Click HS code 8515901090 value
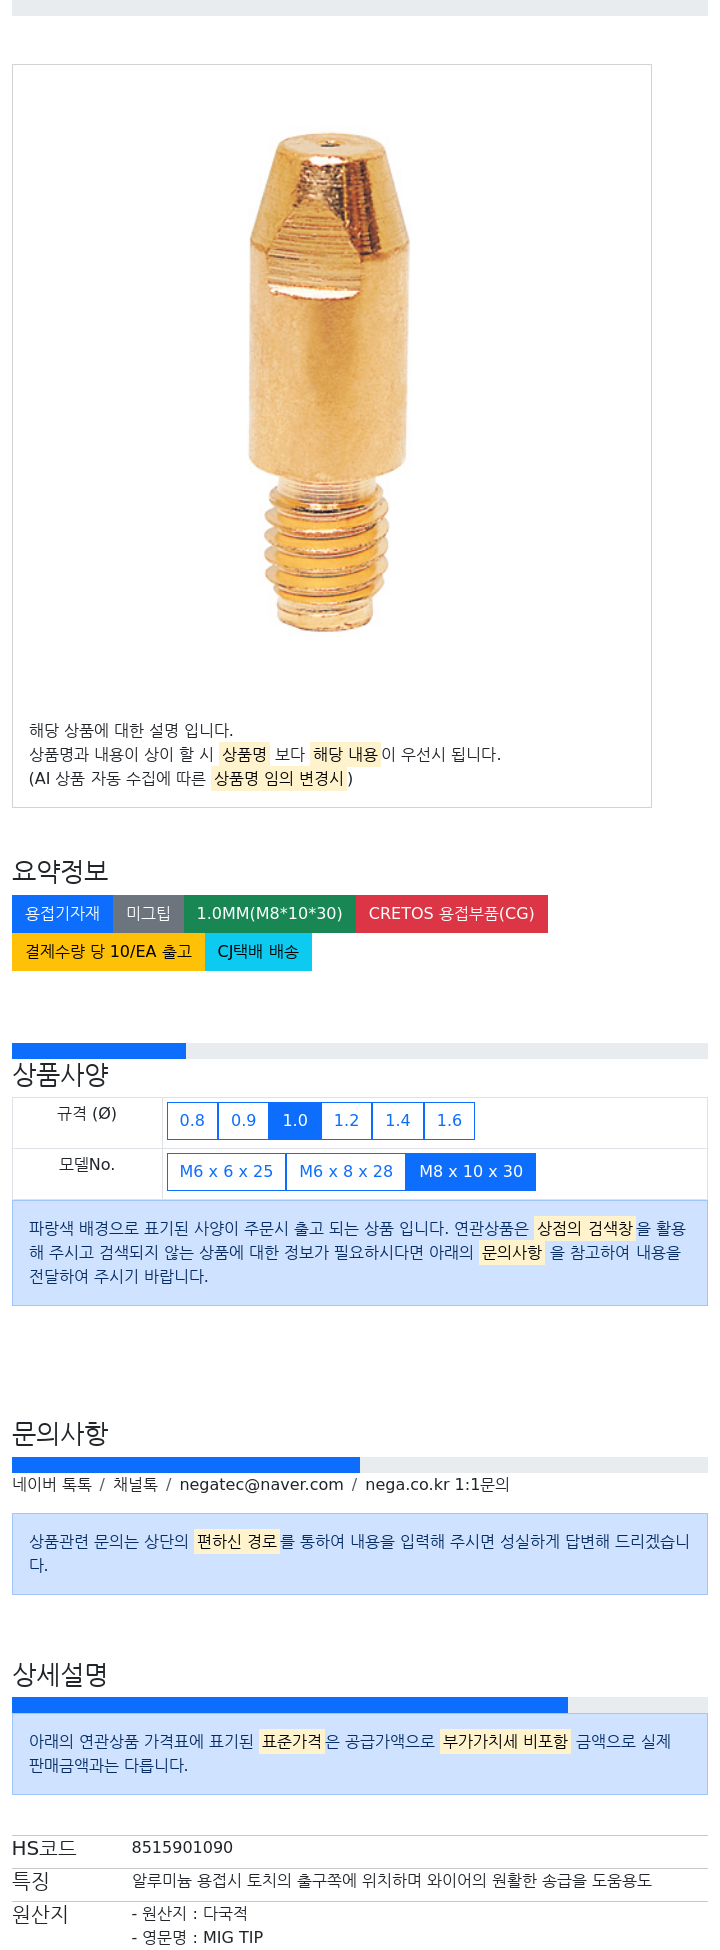The width and height of the screenshot is (720, 1950). pos(182,1848)
